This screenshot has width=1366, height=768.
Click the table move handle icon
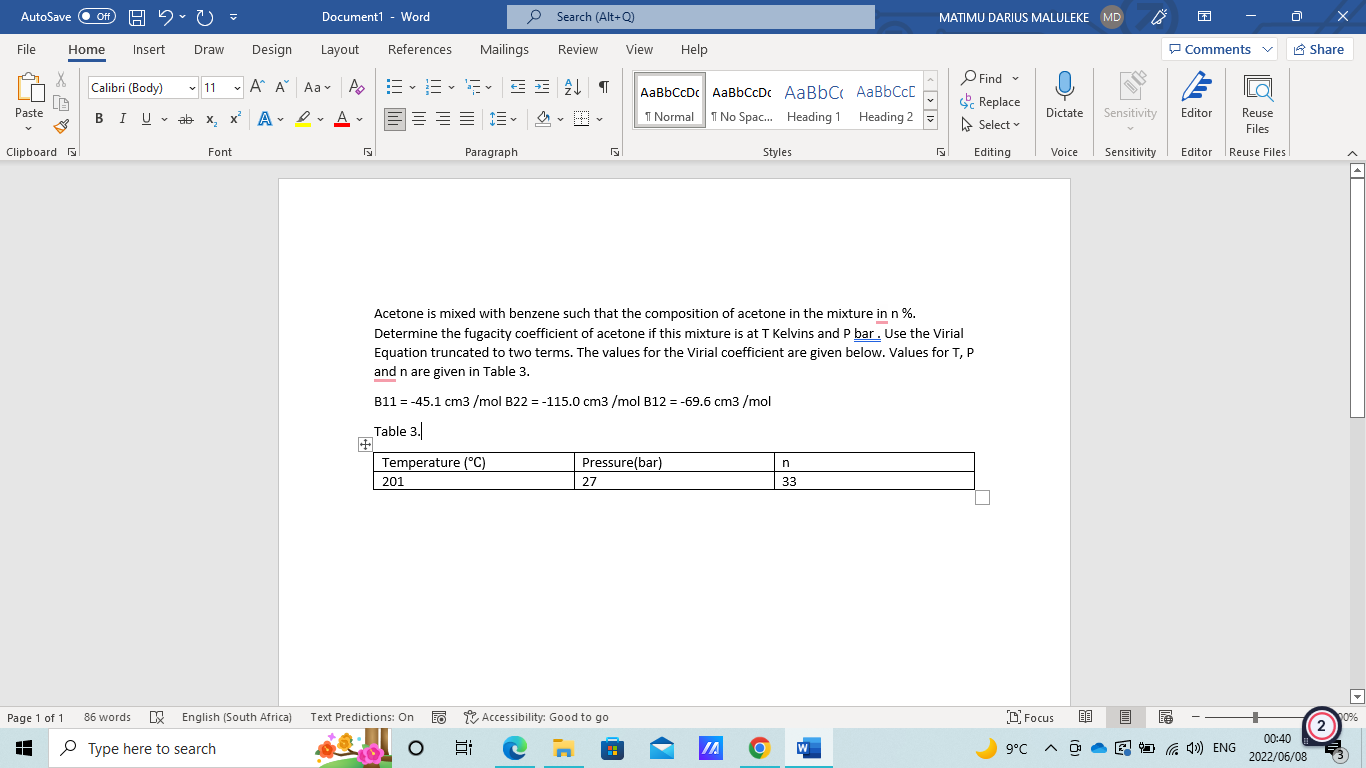tap(365, 444)
